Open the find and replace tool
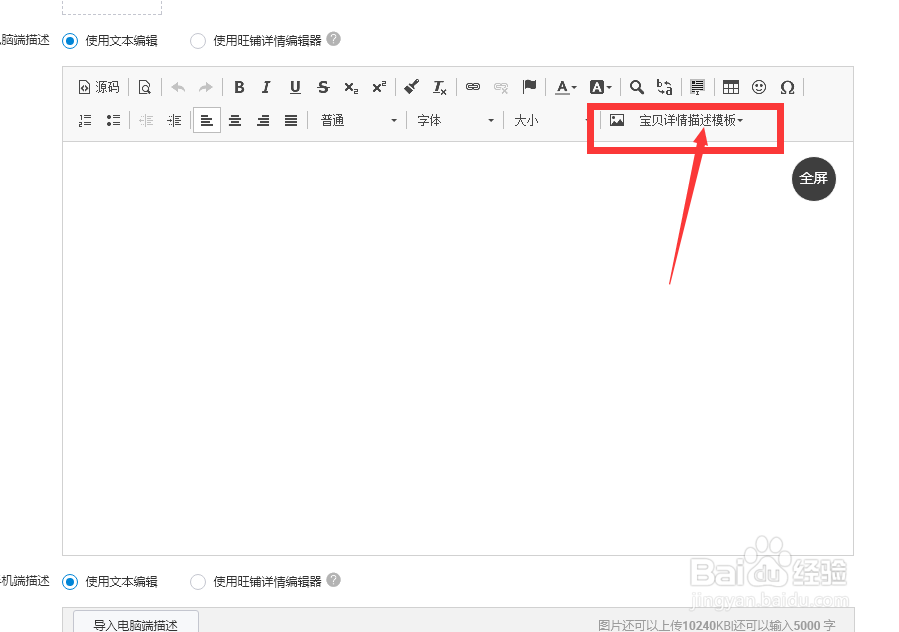The width and height of the screenshot is (899, 632). coord(665,87)
